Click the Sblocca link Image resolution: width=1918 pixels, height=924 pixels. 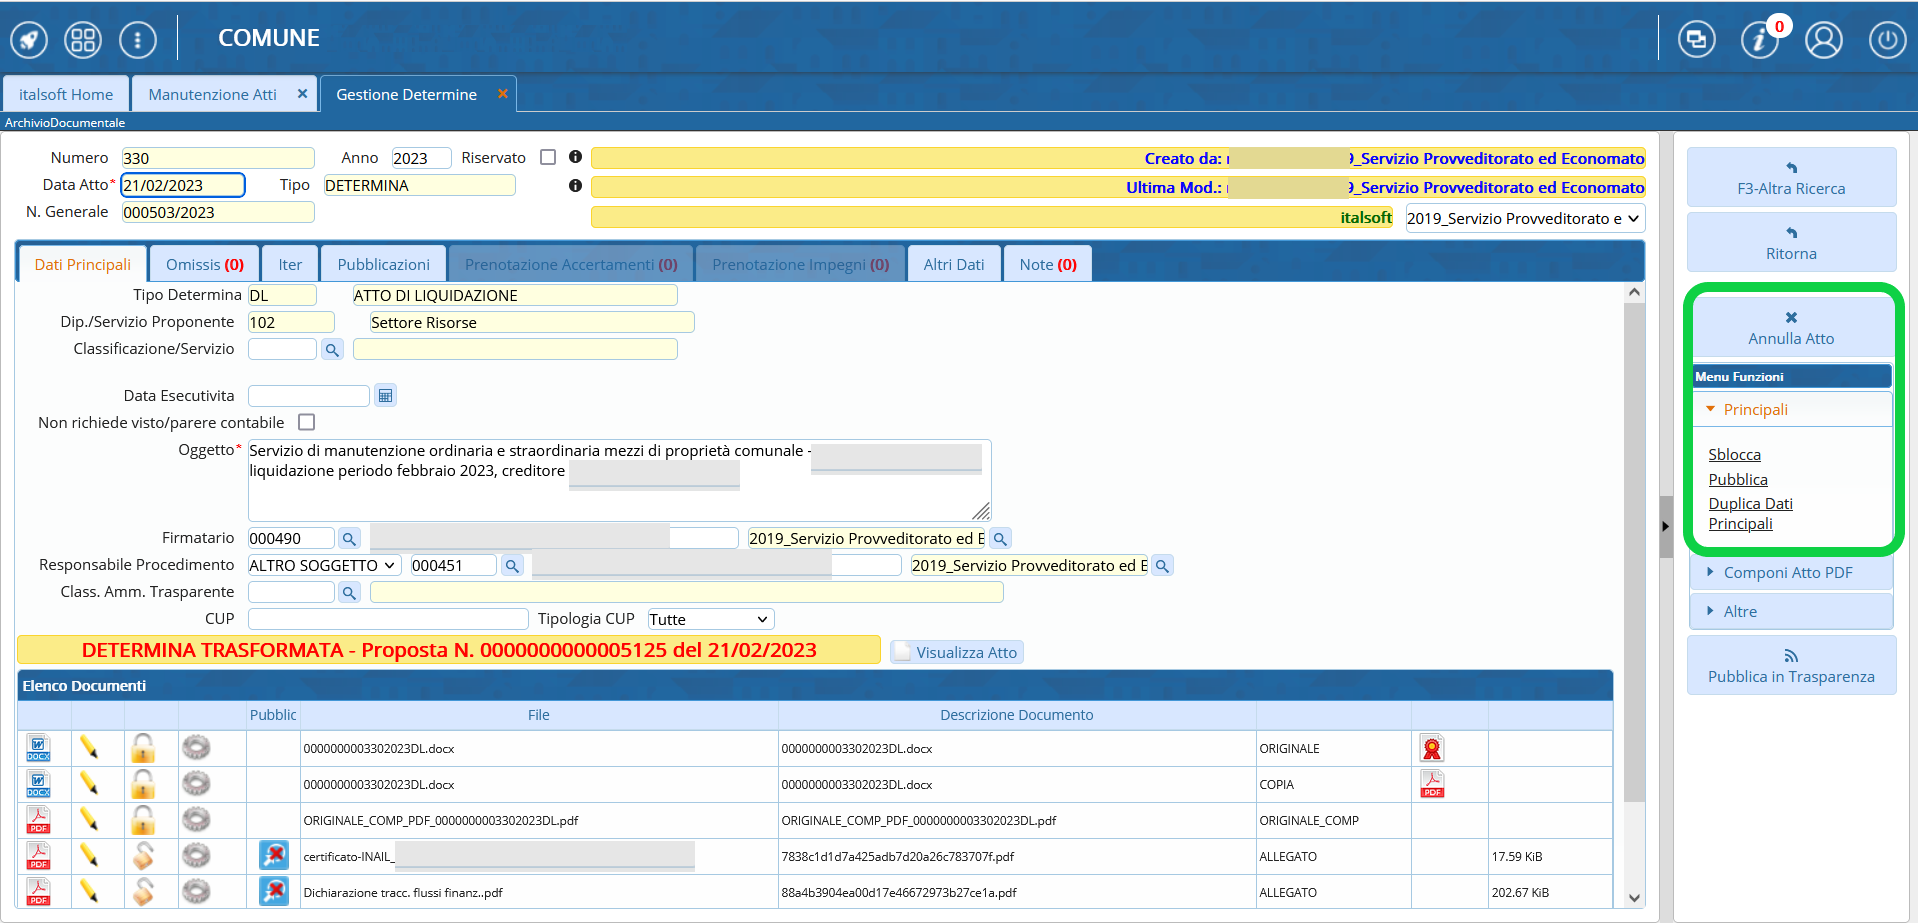(1734, 455)
